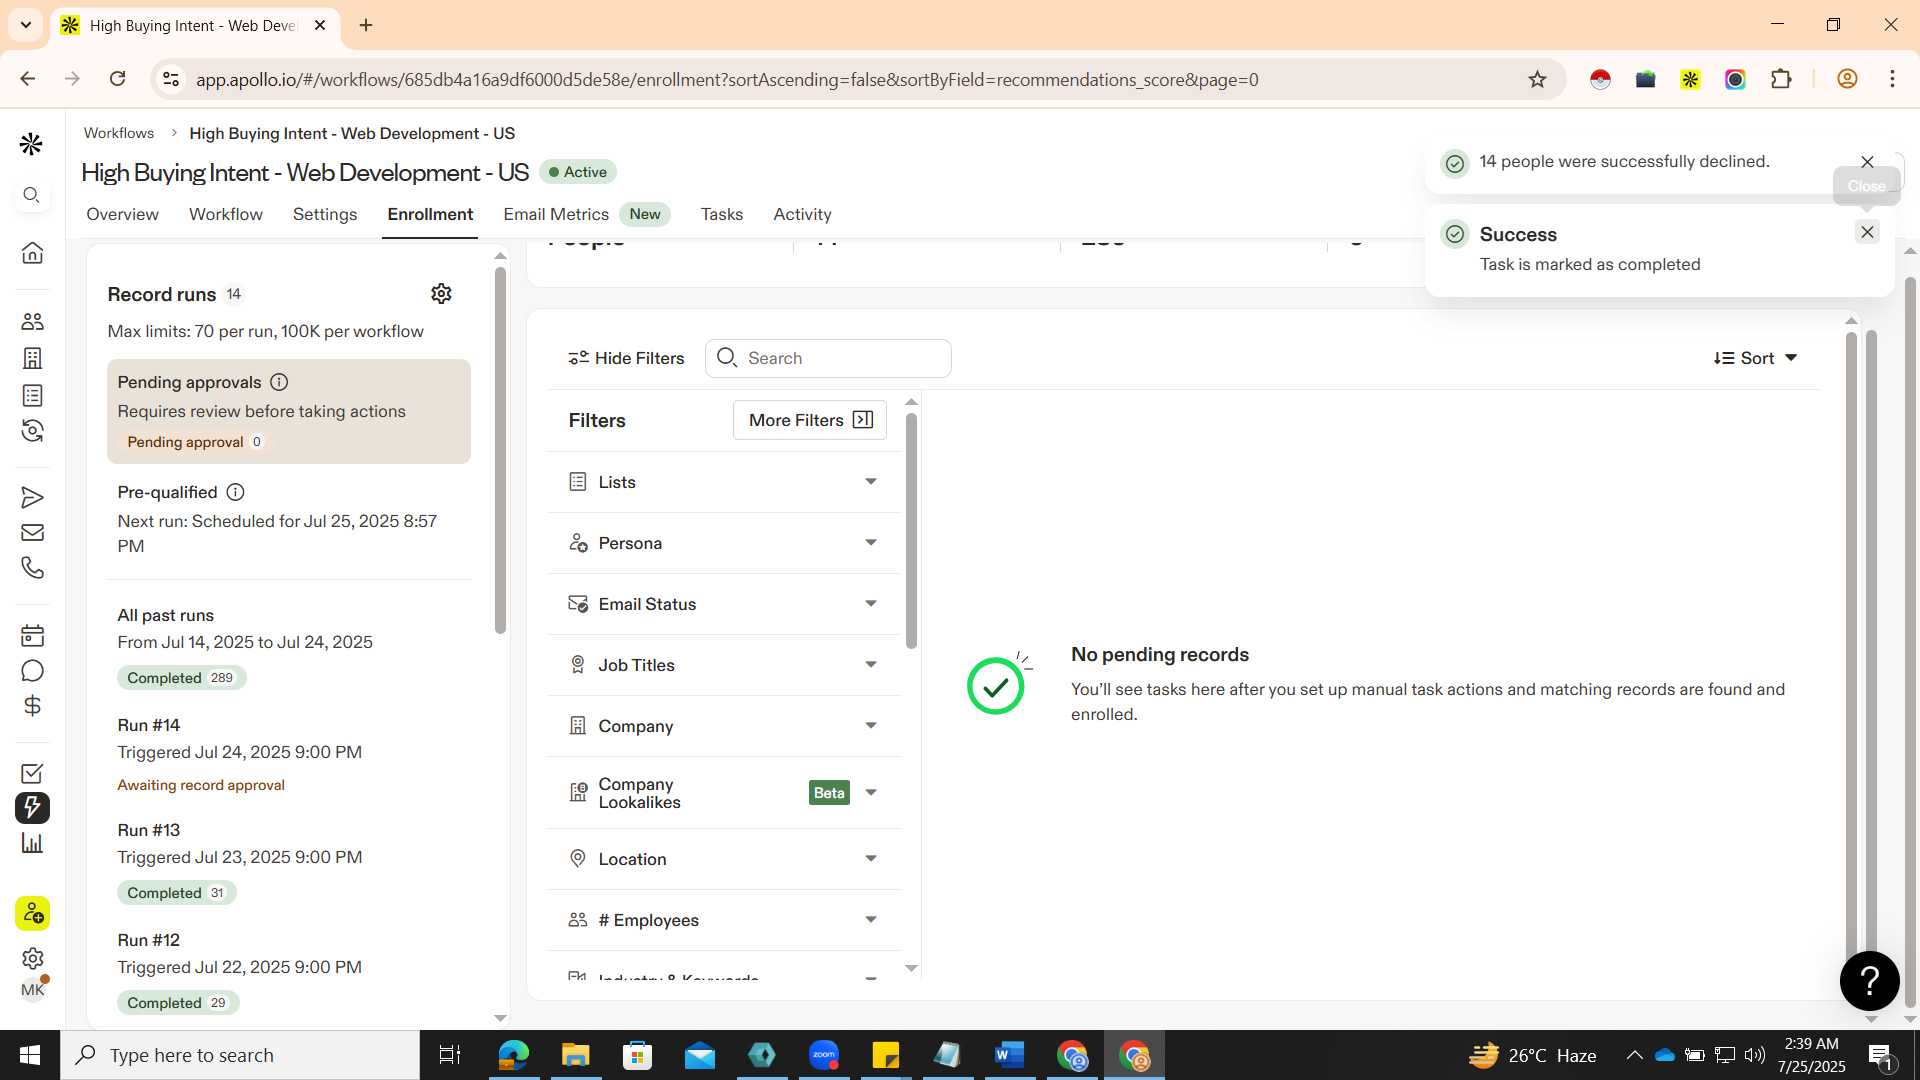Go to Home icon in sidebar
The width and height of the screenshot is (1920, 1080).
pyautogui.click(x=32, y=253)
